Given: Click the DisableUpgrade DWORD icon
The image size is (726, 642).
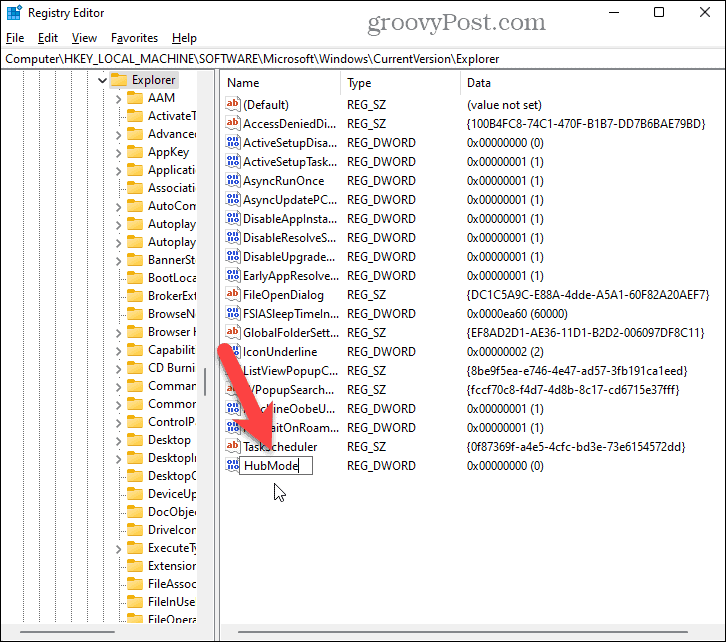Looking at the screenshot, I should 233,256.
